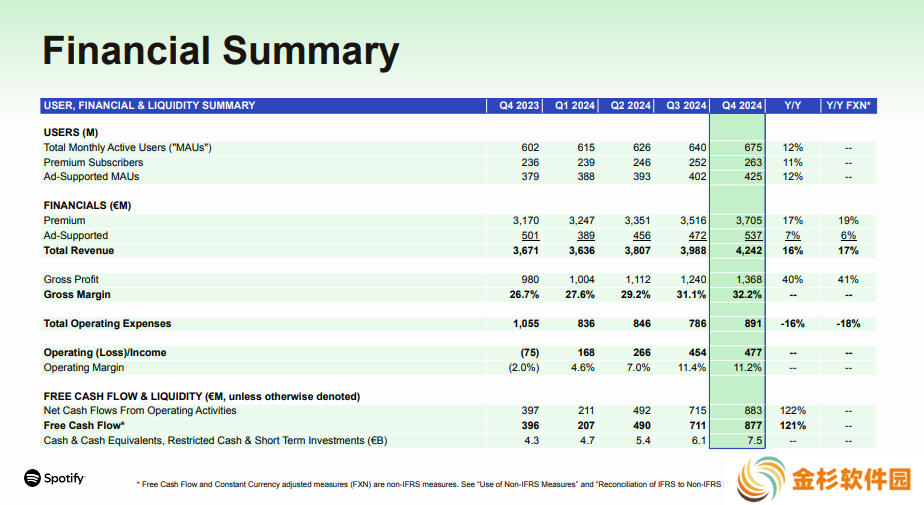Screen dimensions: 924x505
Task: Click the Free Cash Flow* row label
Action: (x=84, y=425)
